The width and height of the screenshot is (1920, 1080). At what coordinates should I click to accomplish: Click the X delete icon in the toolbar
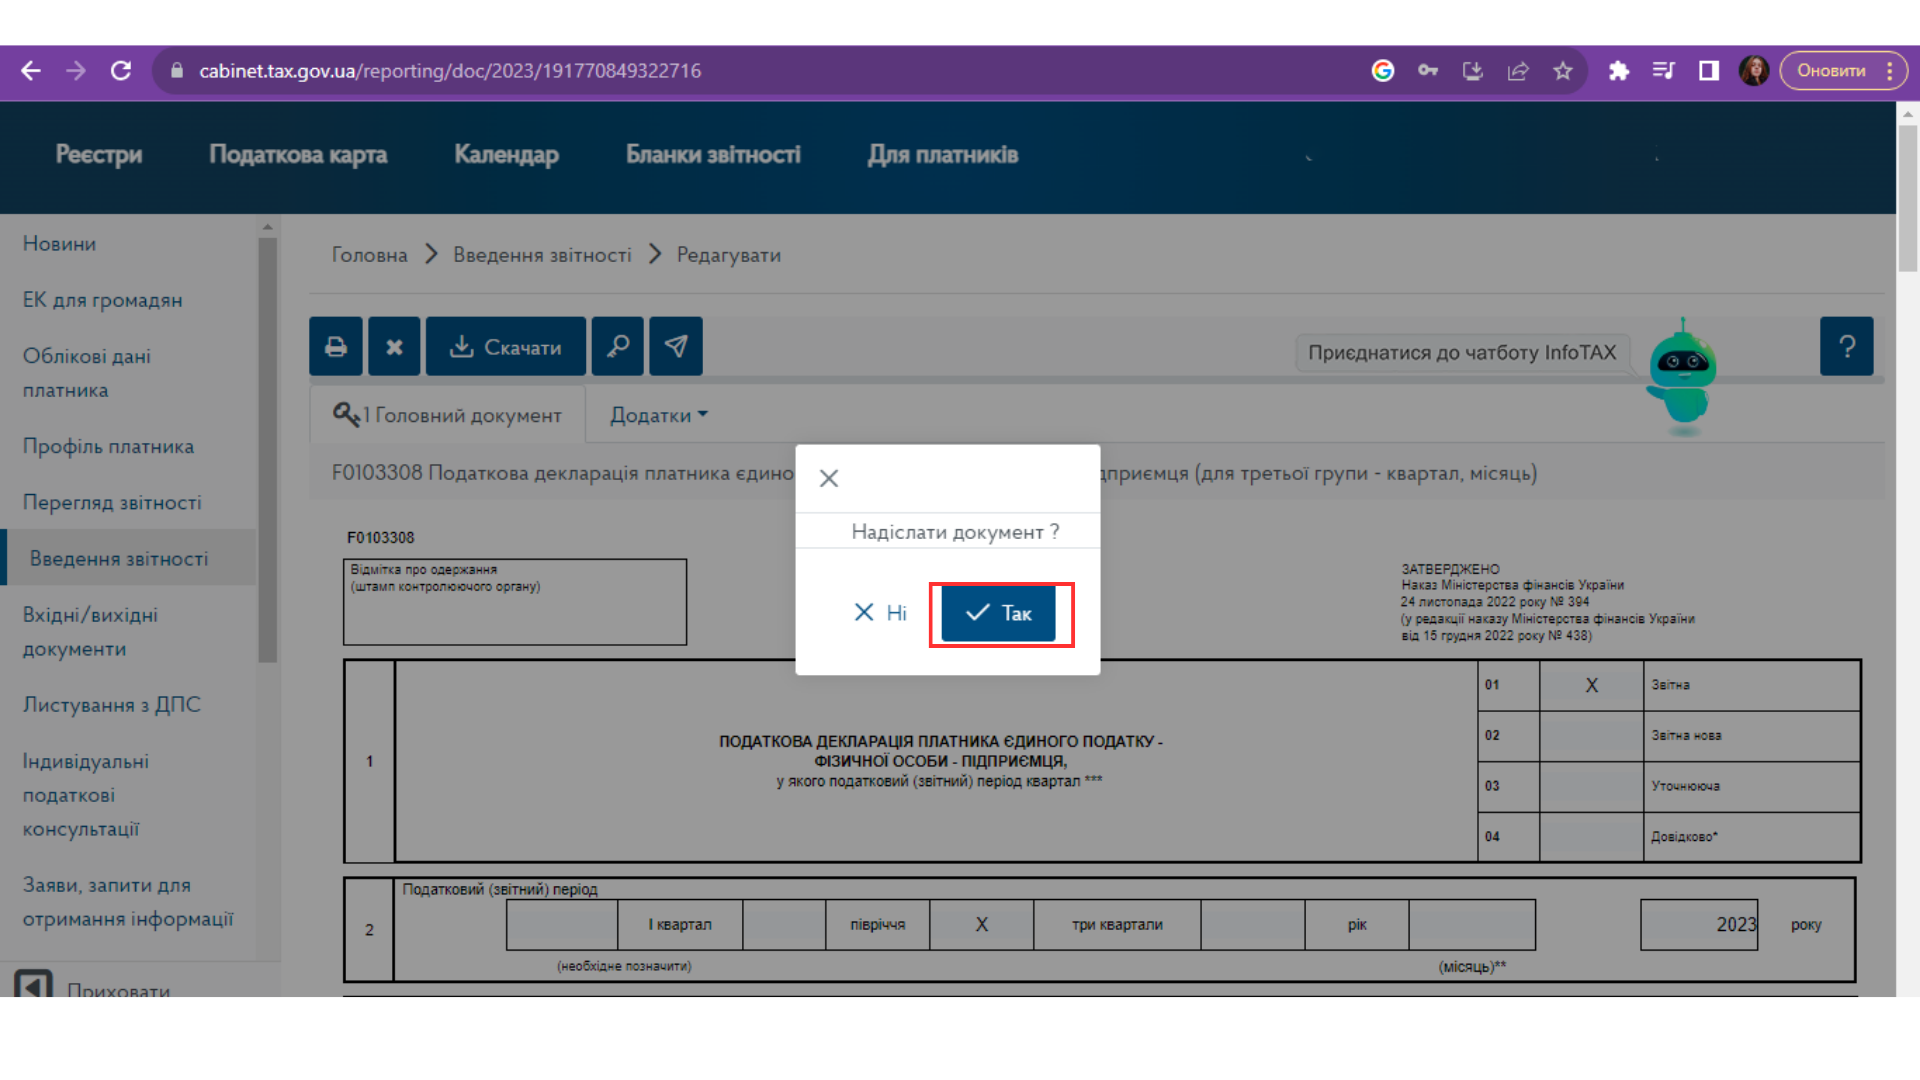[394, 347]
